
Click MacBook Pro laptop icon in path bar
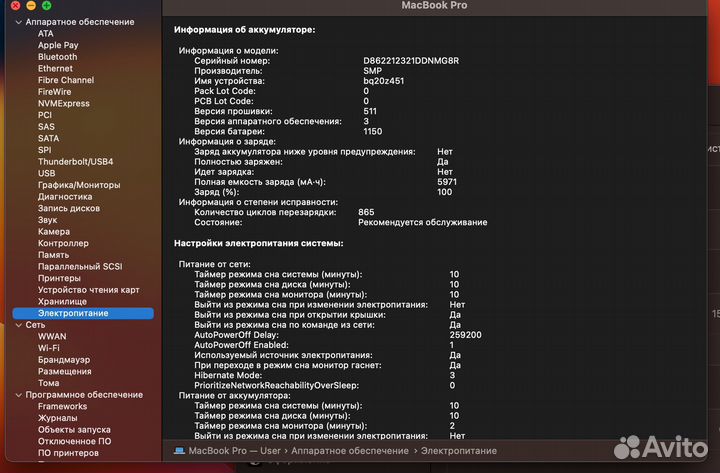pos(179,451)
